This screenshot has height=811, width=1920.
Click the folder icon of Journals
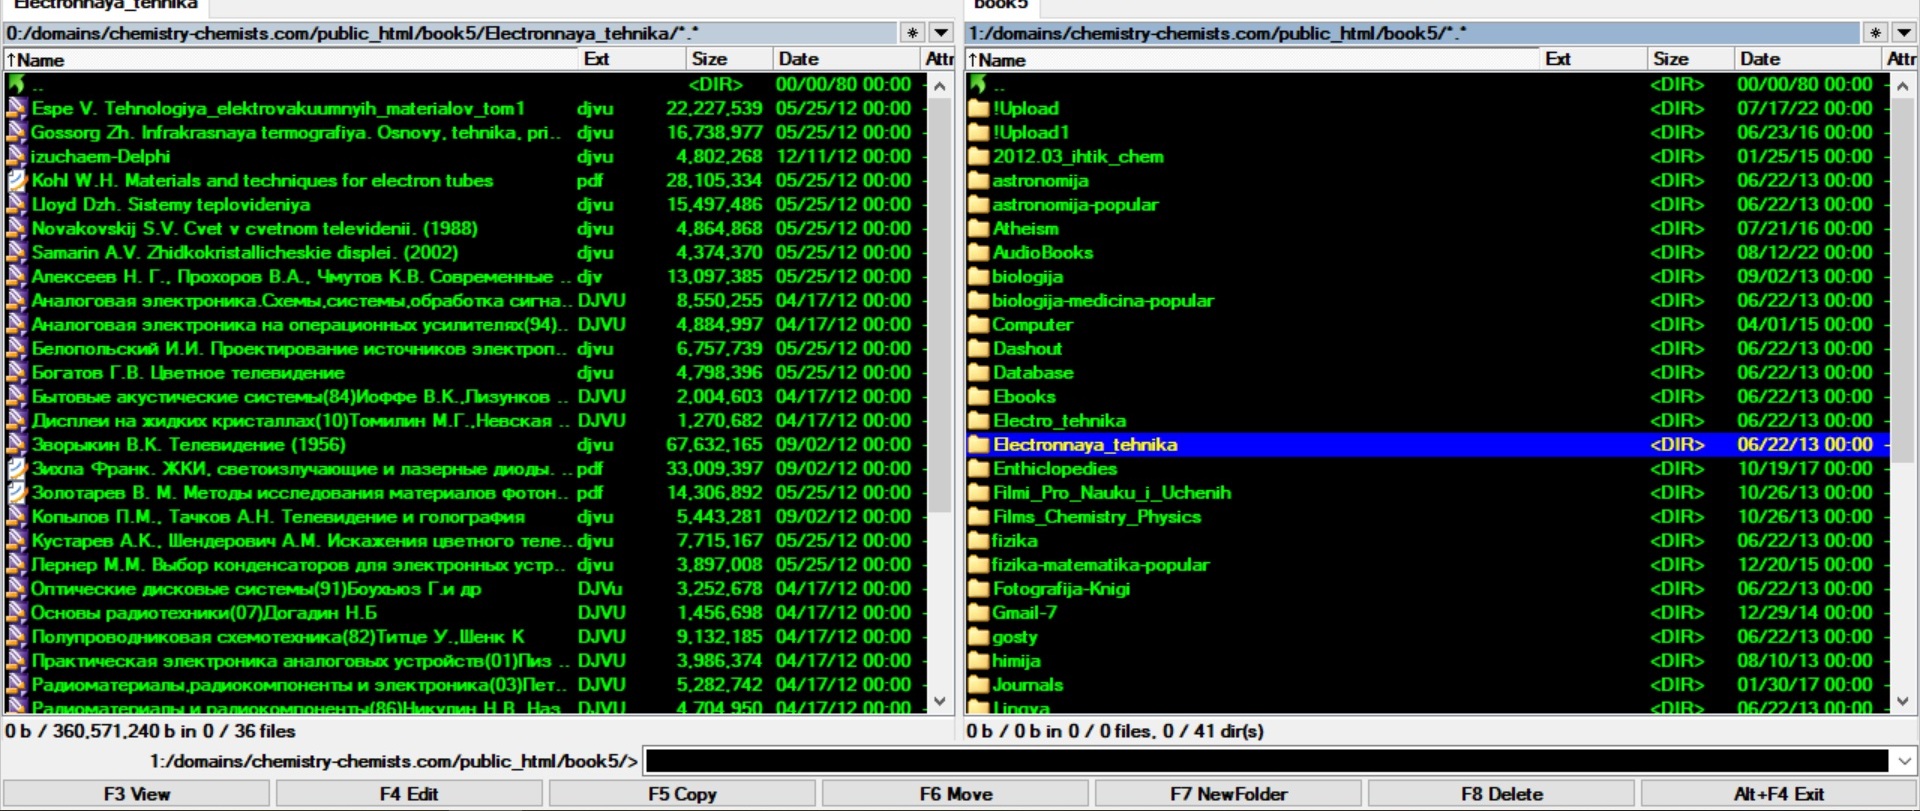click(x=978, y=685)
